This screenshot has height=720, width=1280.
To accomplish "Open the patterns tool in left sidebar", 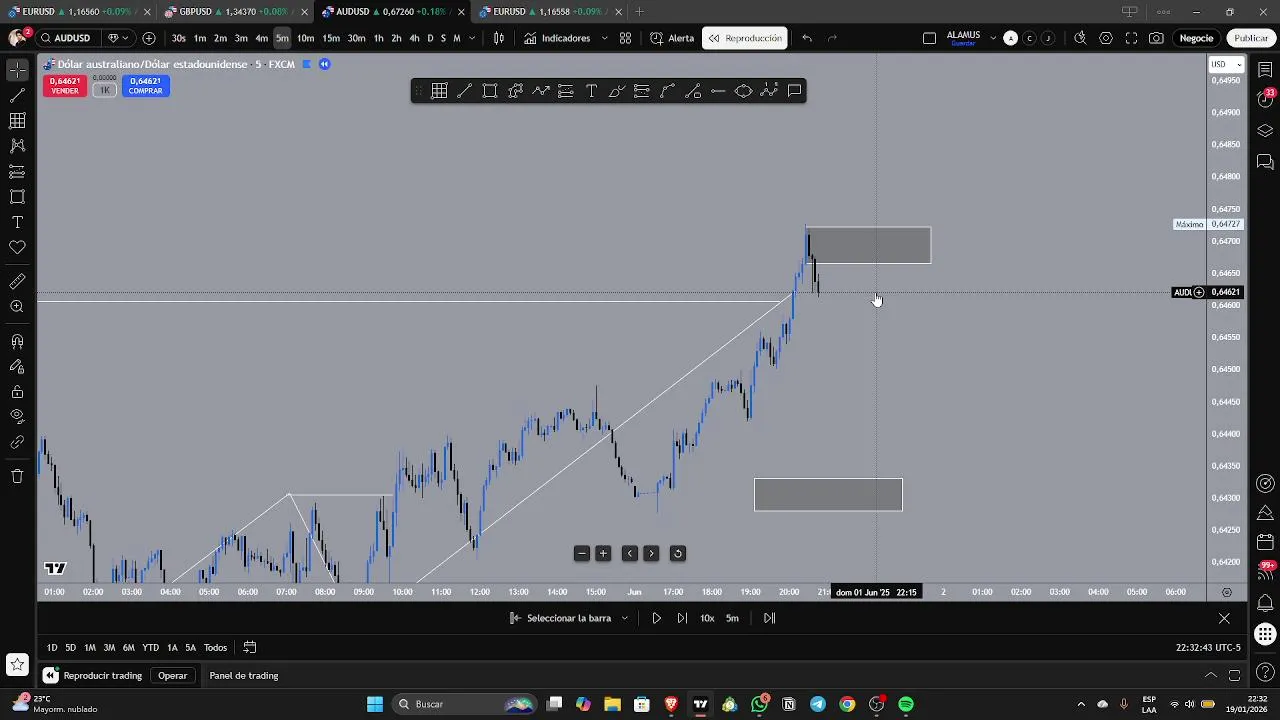I will pyautogui.click(x=17, y=146).
